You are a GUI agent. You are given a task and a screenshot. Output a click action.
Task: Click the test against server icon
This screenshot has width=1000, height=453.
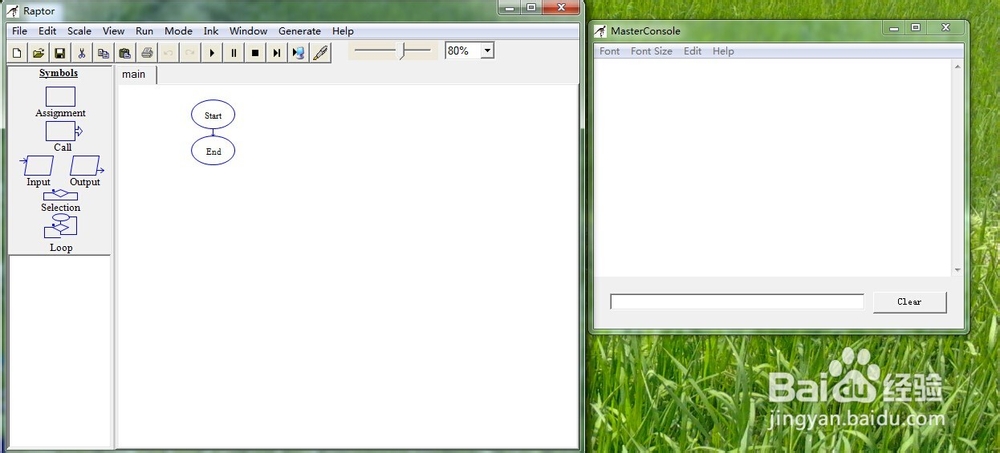click(x=298, y=53)
